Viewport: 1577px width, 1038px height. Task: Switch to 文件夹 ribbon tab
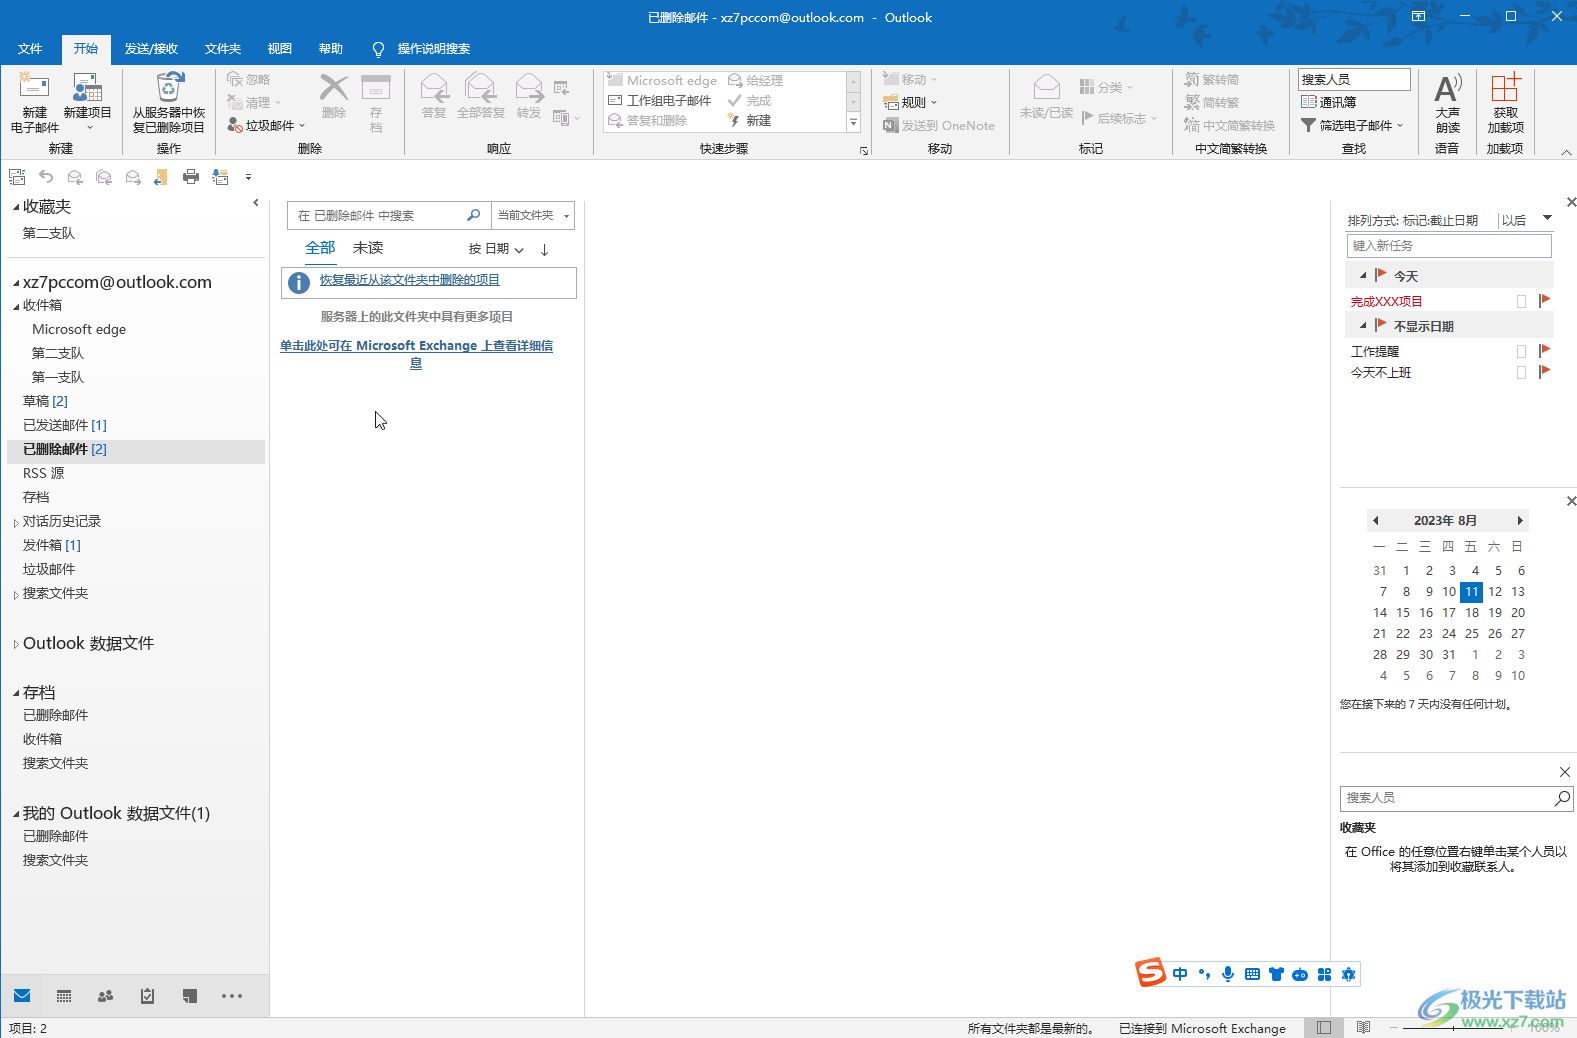(x=223, y=49)
